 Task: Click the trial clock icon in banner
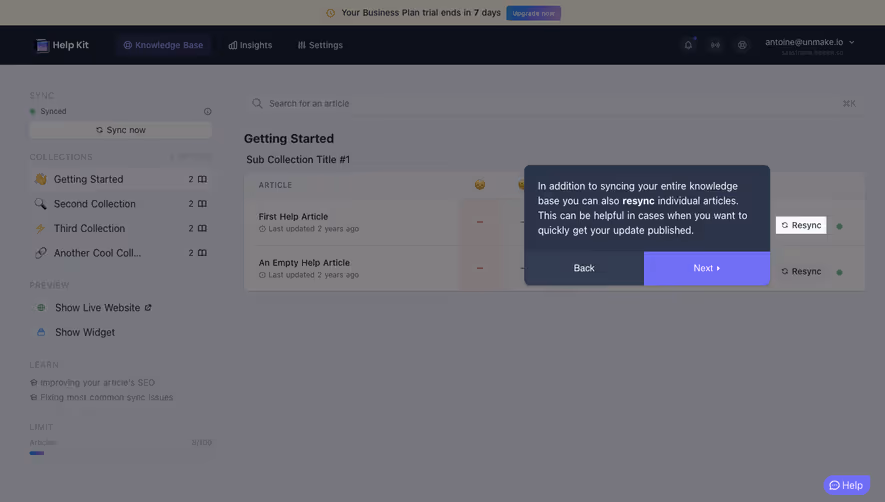click(x=331, y=13)
